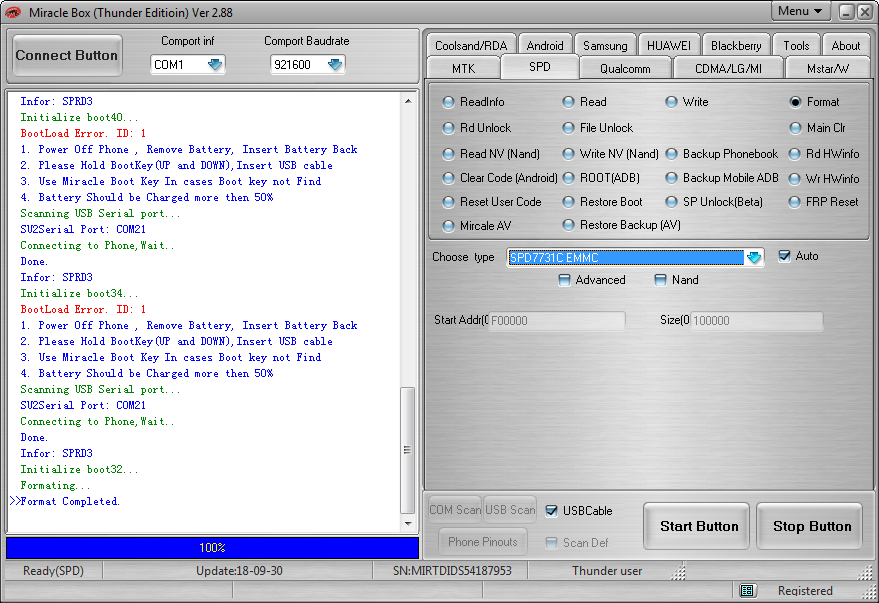Open Phone Pinouts

click(483, 542)
